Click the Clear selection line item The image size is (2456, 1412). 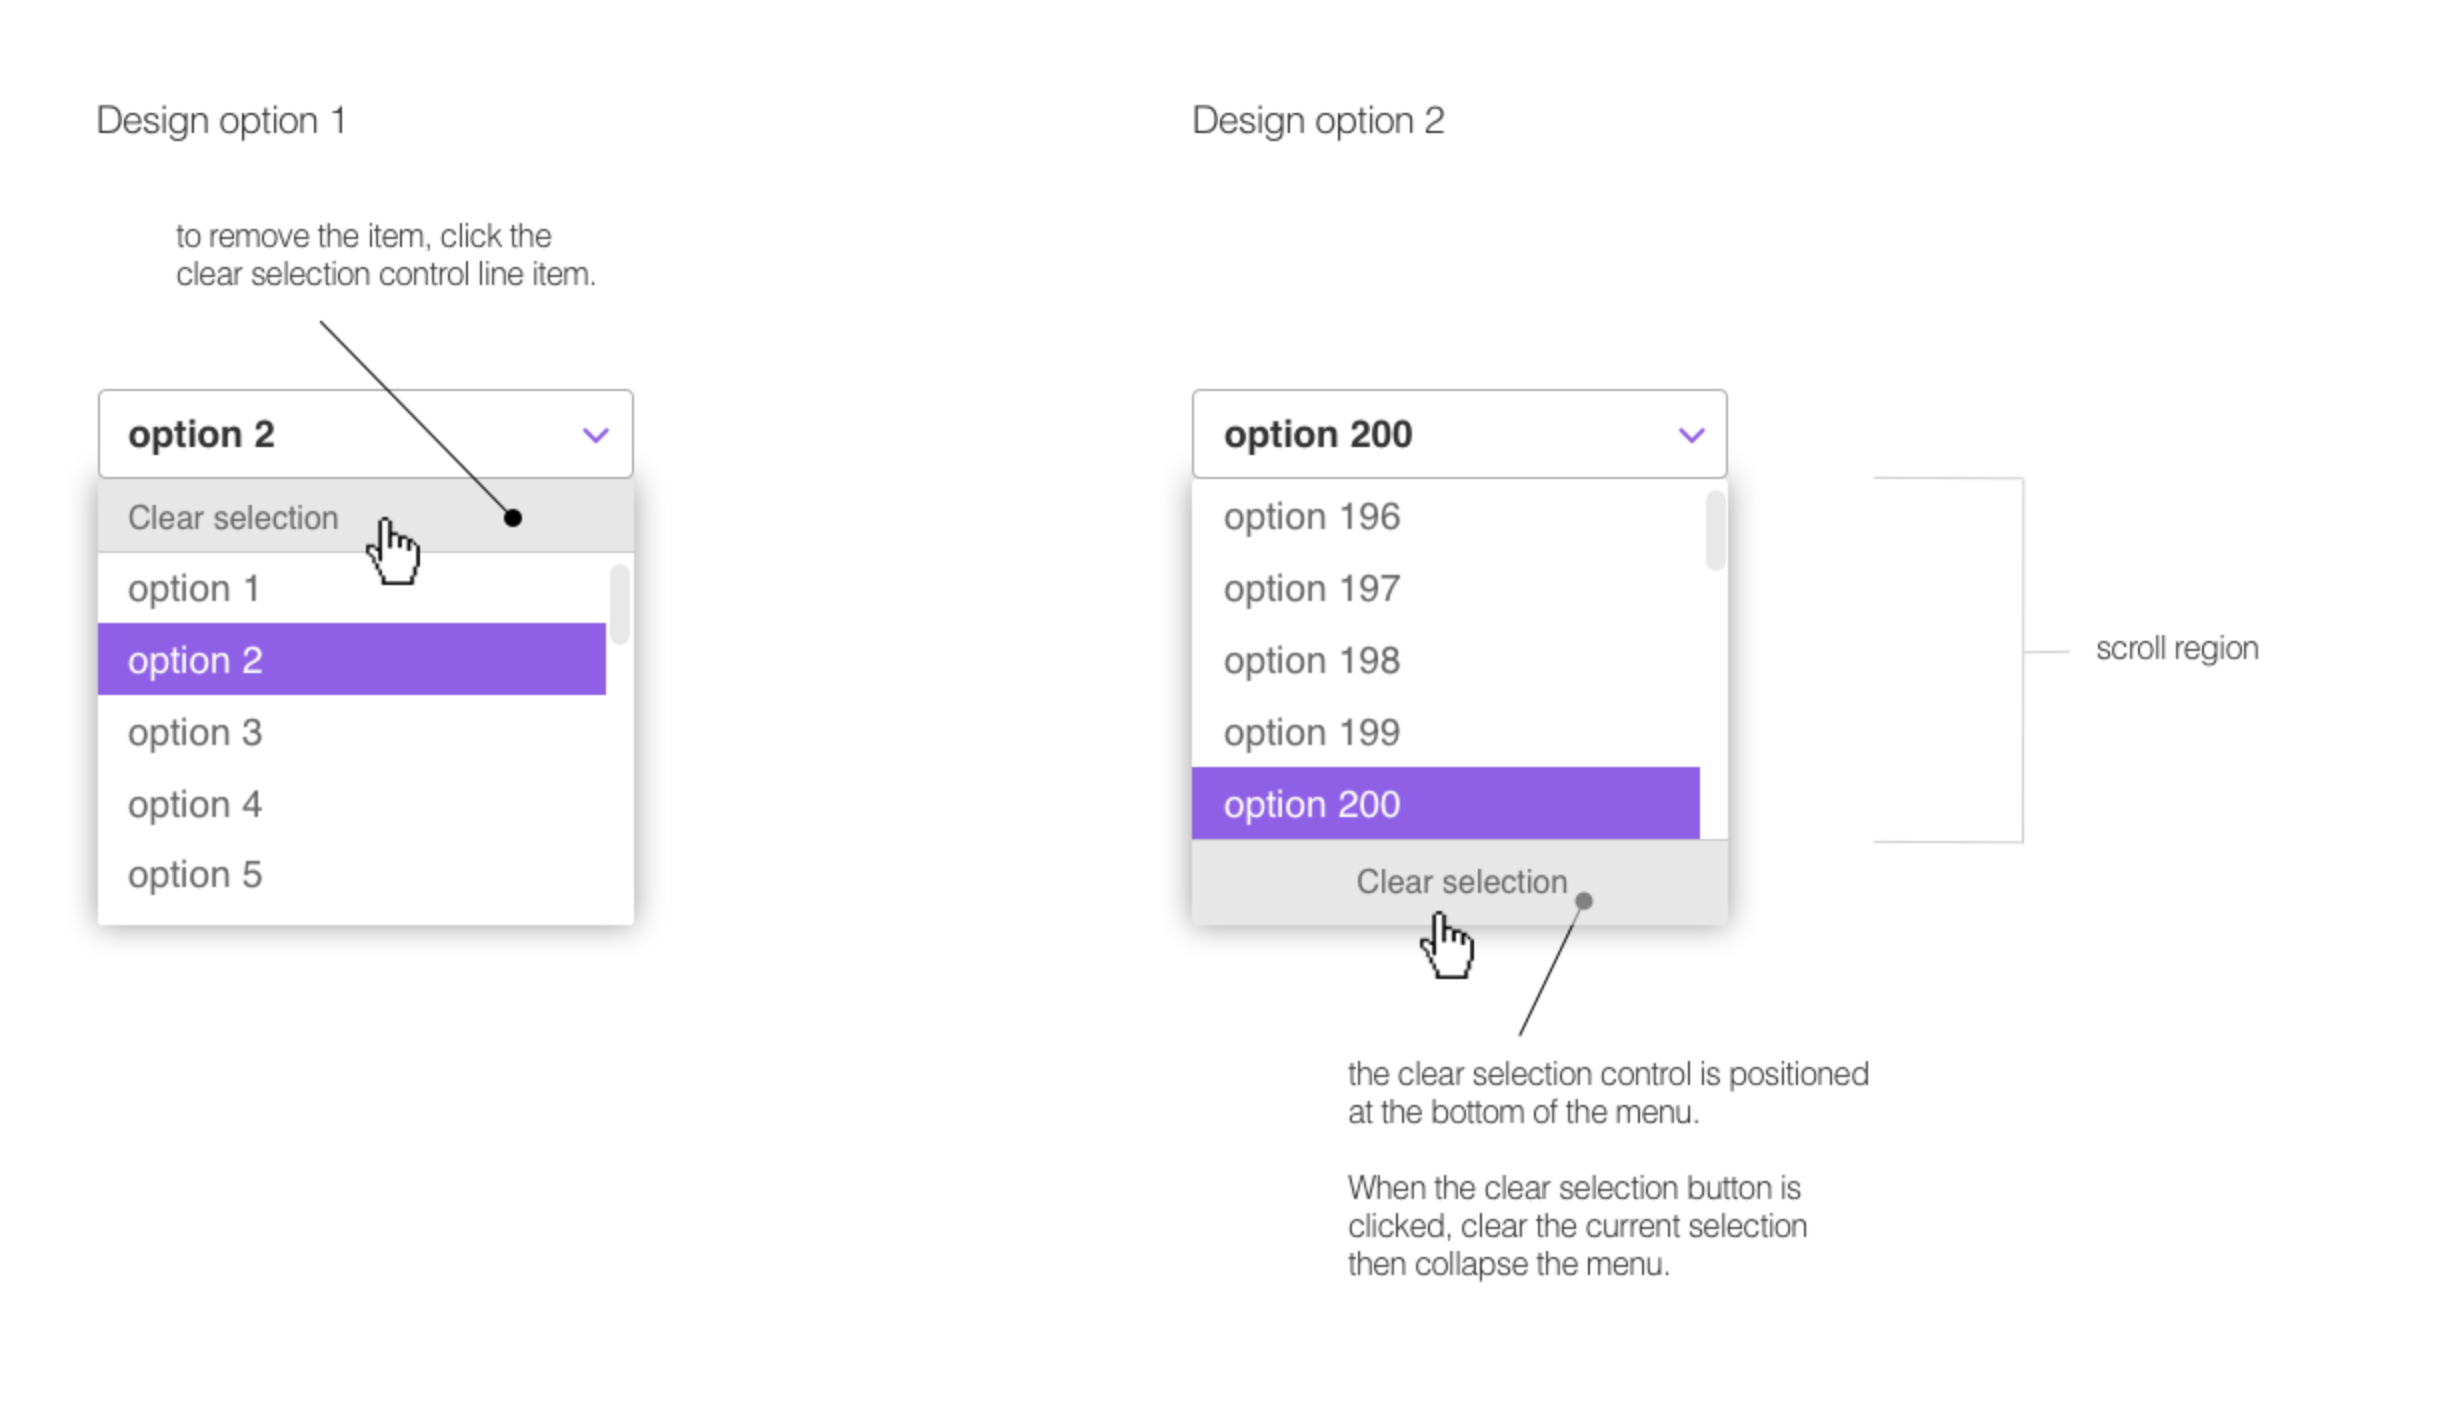232,517
